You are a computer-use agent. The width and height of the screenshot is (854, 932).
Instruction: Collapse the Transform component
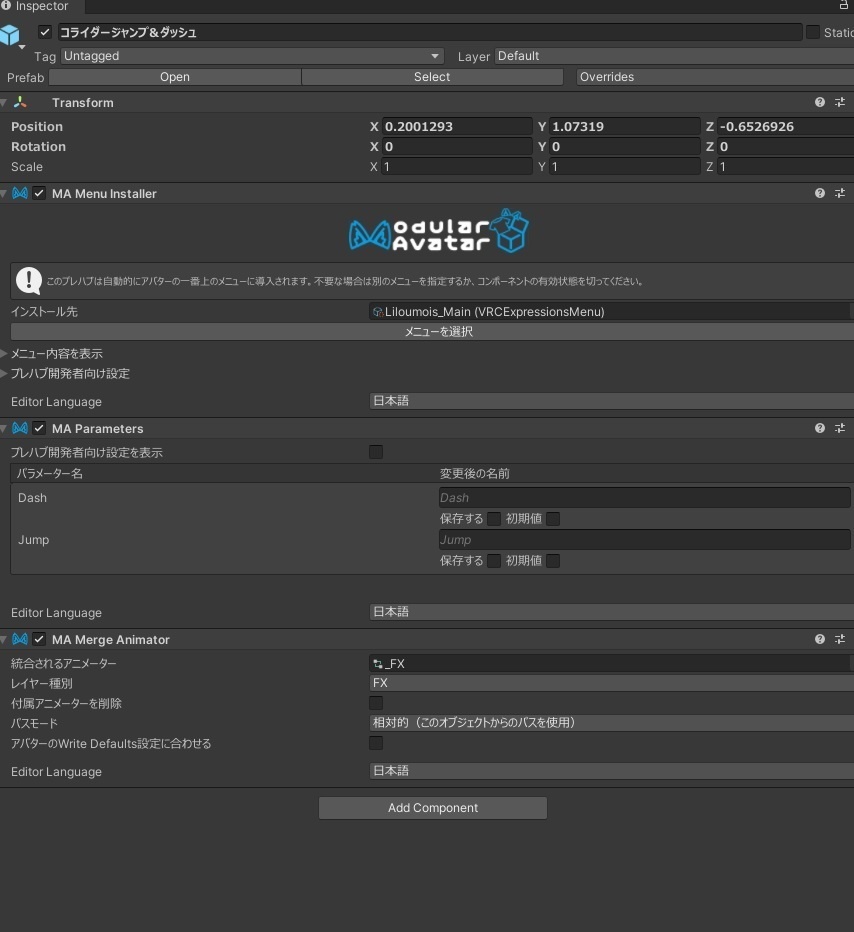tap(4, 102)
